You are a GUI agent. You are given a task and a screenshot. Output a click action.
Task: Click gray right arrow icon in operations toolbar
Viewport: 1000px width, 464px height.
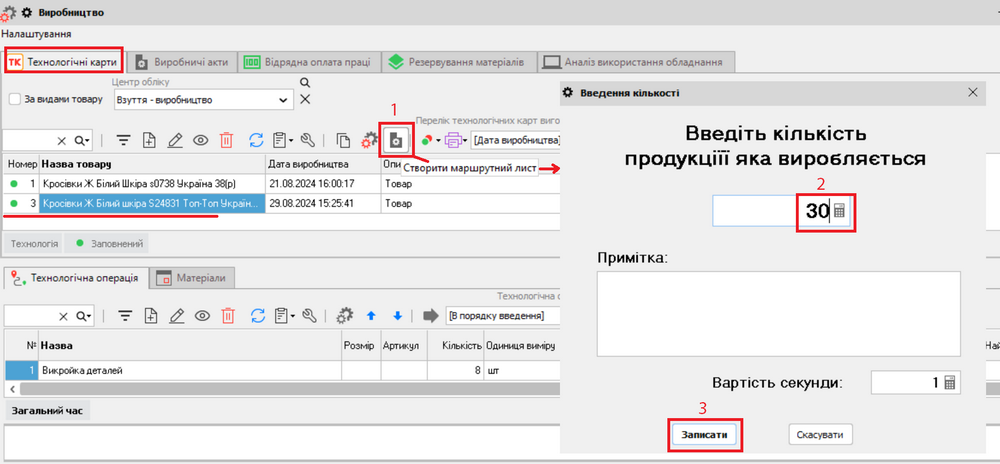click(x=431, y=315)
